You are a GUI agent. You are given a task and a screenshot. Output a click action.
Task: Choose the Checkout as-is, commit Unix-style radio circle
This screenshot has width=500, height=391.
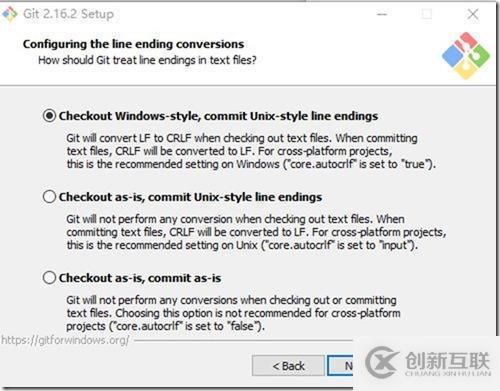49,197
